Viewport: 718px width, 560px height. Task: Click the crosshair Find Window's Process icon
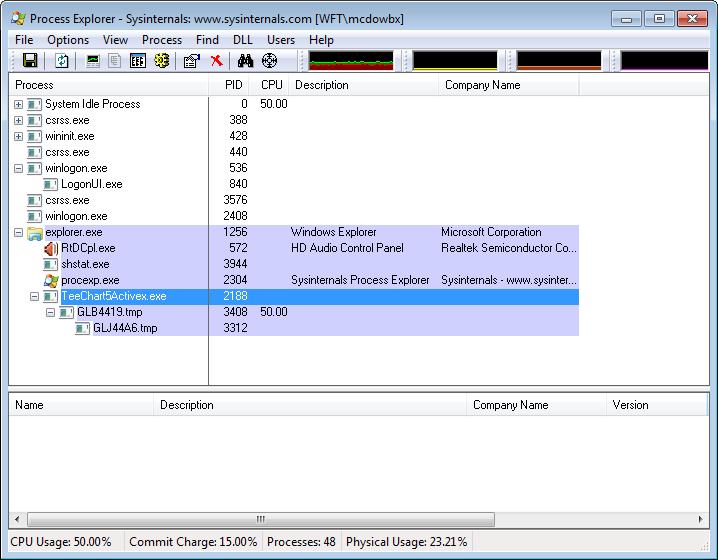pos(269,60)
